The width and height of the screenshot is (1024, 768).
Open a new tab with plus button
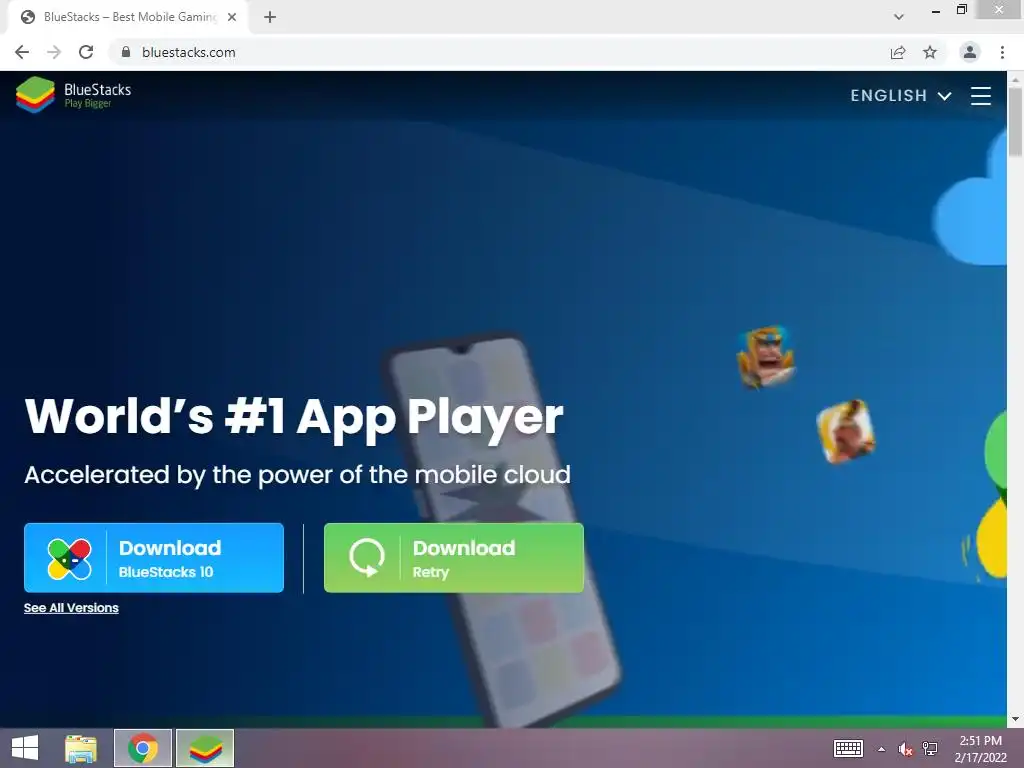270,17
